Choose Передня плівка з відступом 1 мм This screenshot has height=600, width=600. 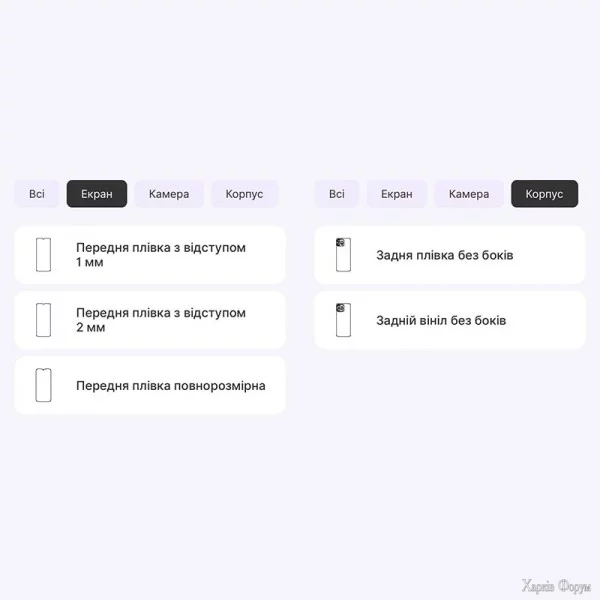point(160,255)
